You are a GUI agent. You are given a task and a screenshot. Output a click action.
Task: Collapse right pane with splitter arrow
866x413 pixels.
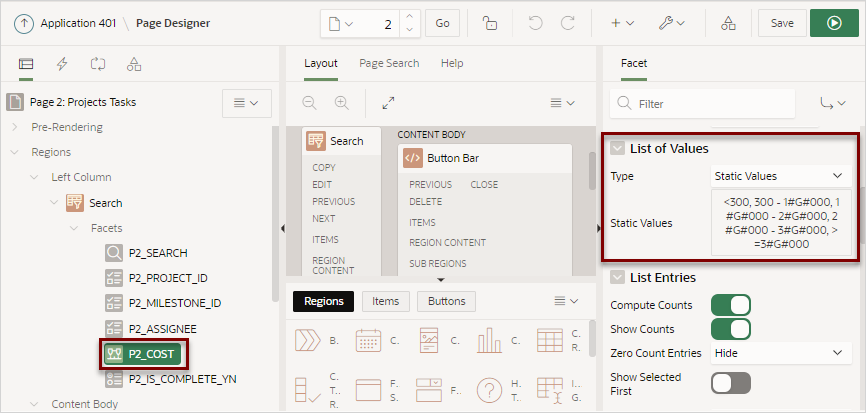pyautogui.click(x=599, y=228)
